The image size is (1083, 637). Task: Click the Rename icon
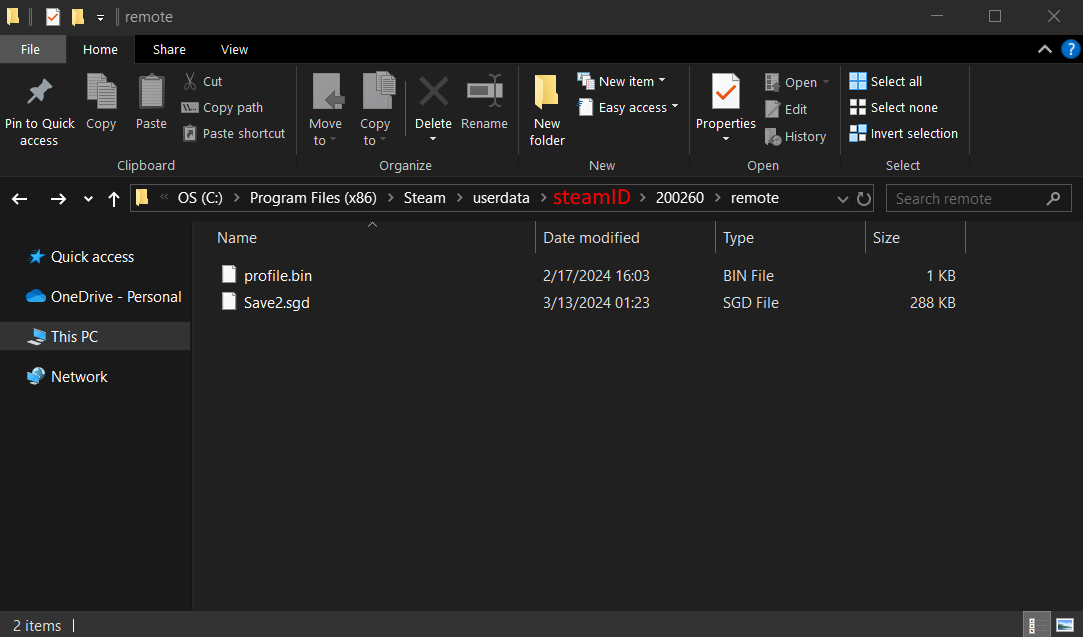pos(484,92)
